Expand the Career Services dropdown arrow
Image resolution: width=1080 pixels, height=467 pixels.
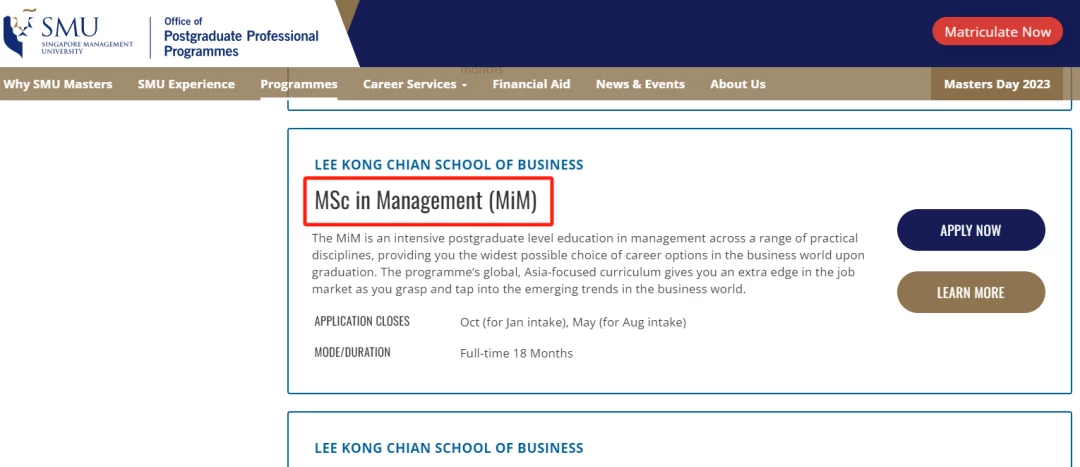click(x=464, y=85)
